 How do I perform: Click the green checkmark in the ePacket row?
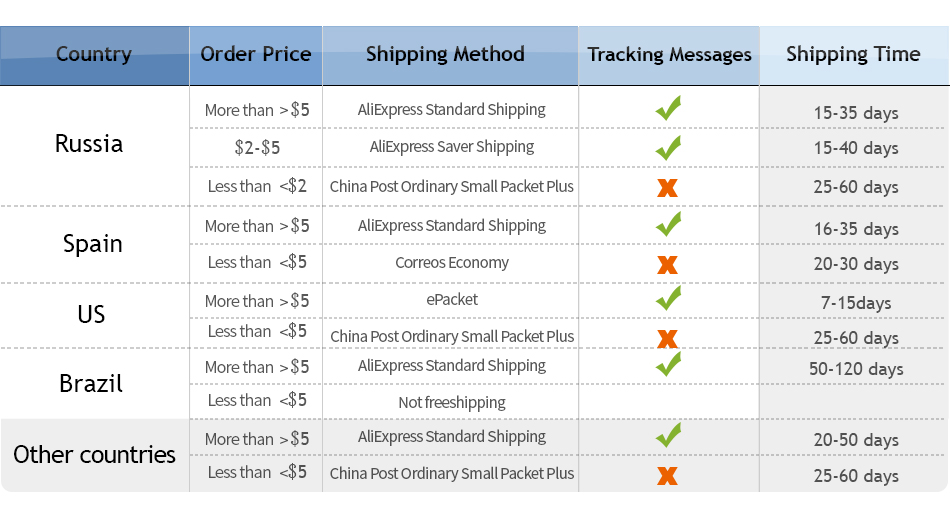[668, 298]
